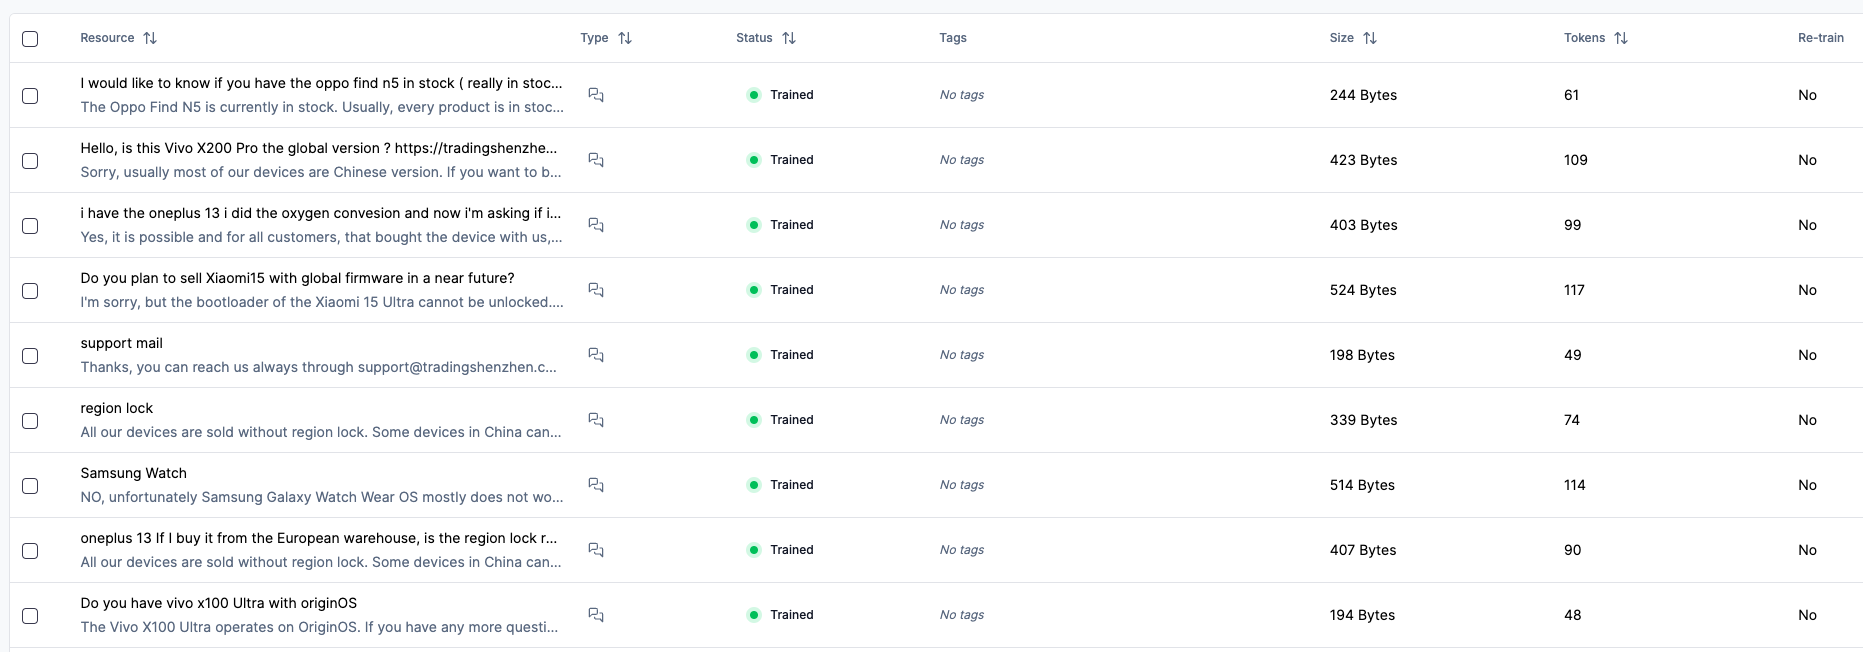
Task: Click Q&A type icon for region lock row
Action: tap(596, 420)
